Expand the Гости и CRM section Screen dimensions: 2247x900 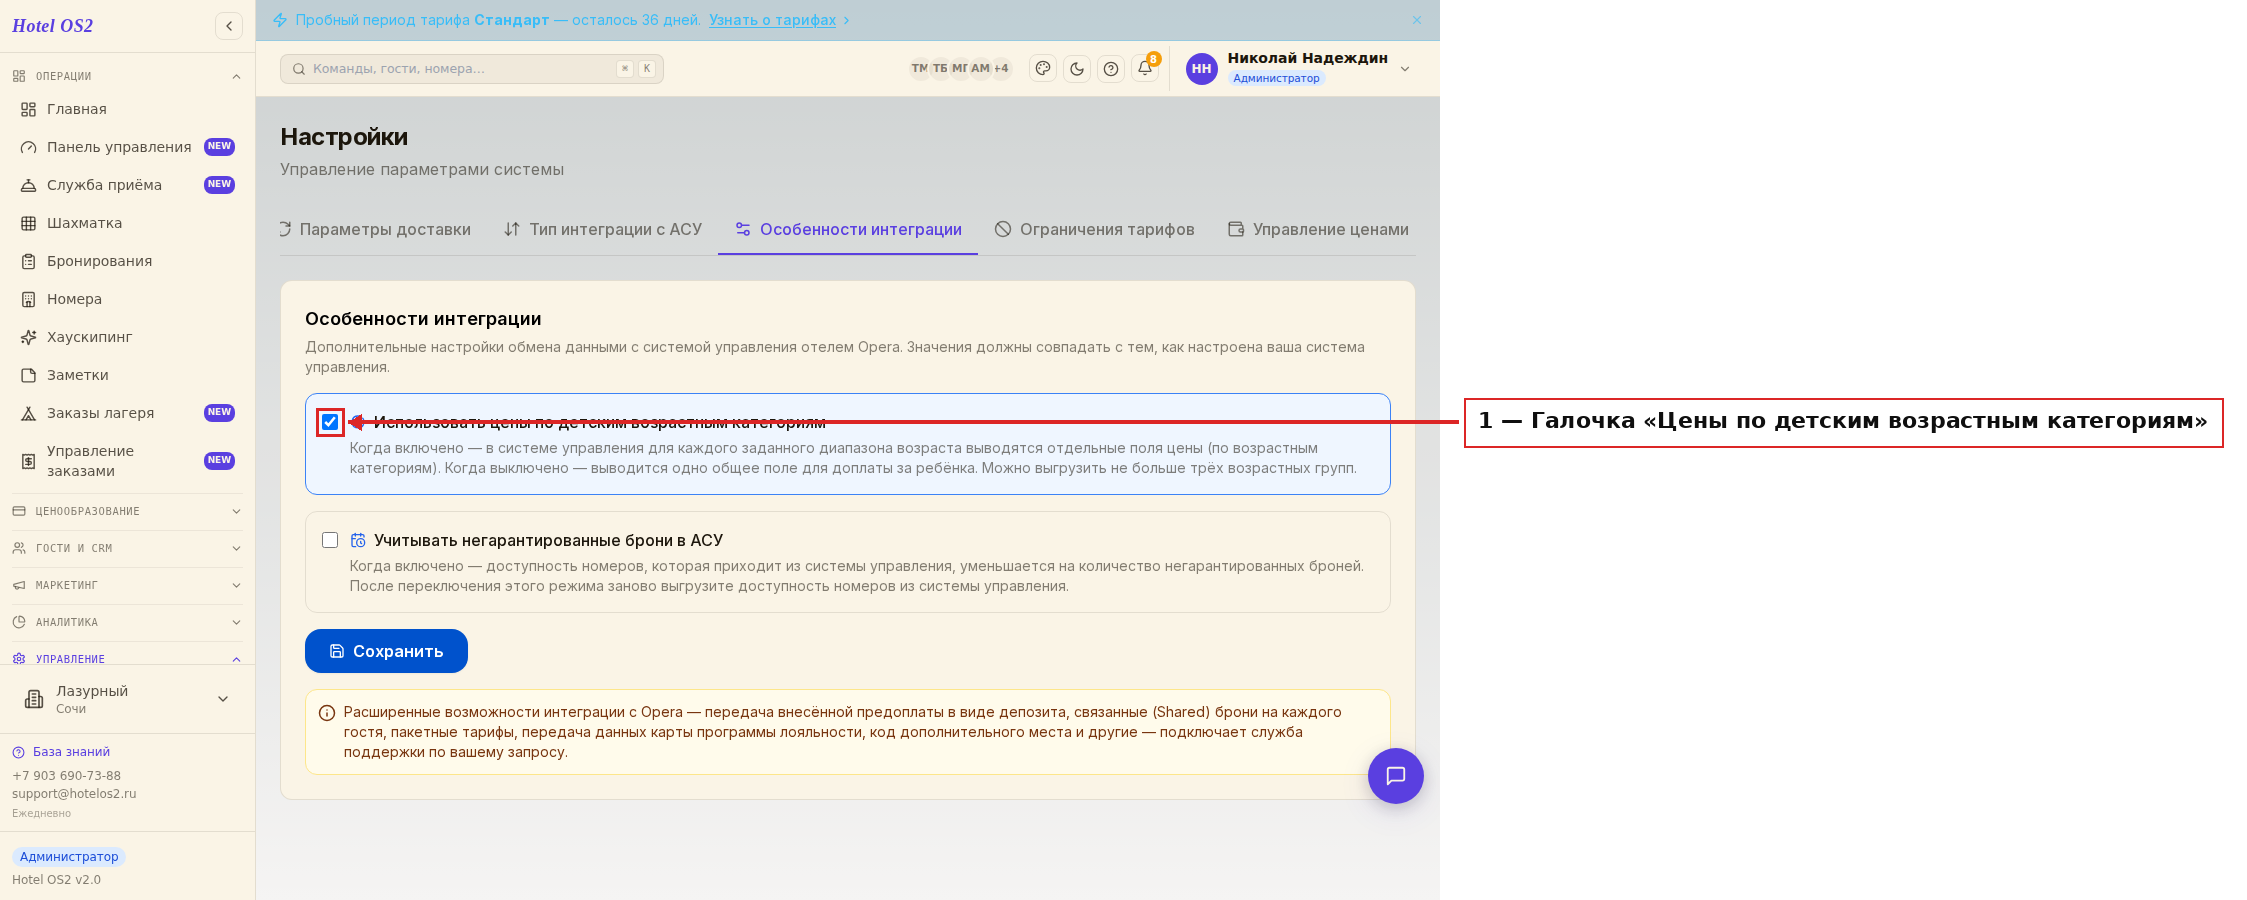[127, 548]
